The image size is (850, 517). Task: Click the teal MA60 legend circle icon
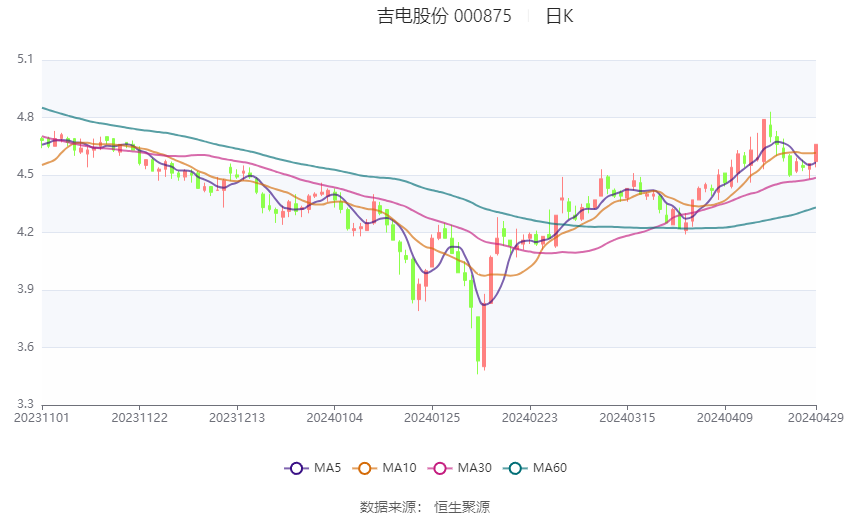tap(515, 468)
